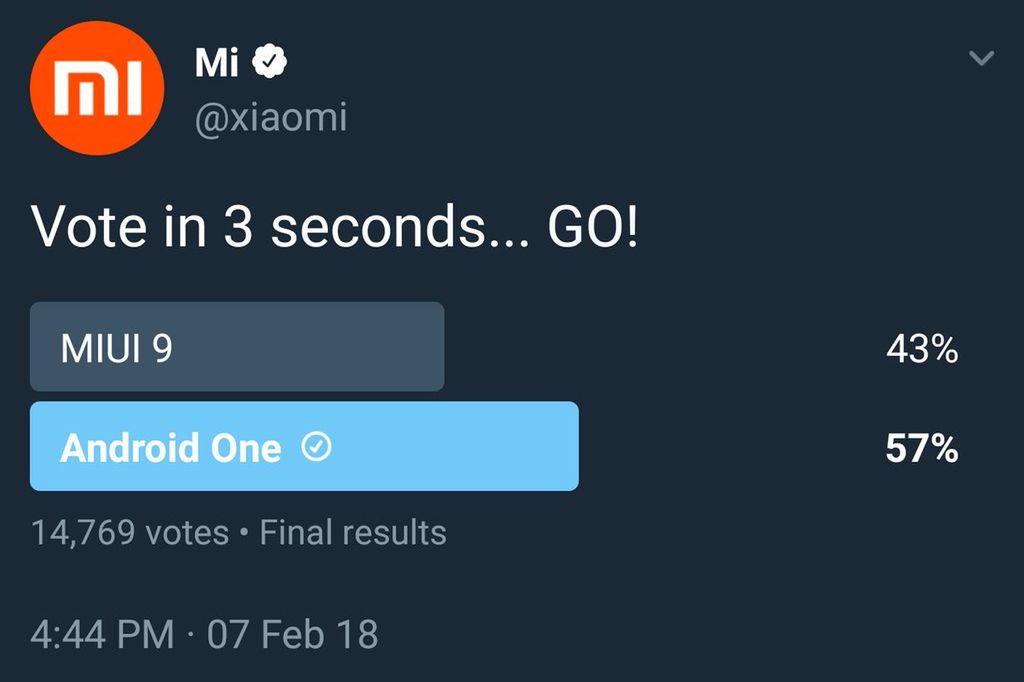This screenshot has height=682, width=1024.
Task: Click the 57% result value
Action: coord(921,449)
